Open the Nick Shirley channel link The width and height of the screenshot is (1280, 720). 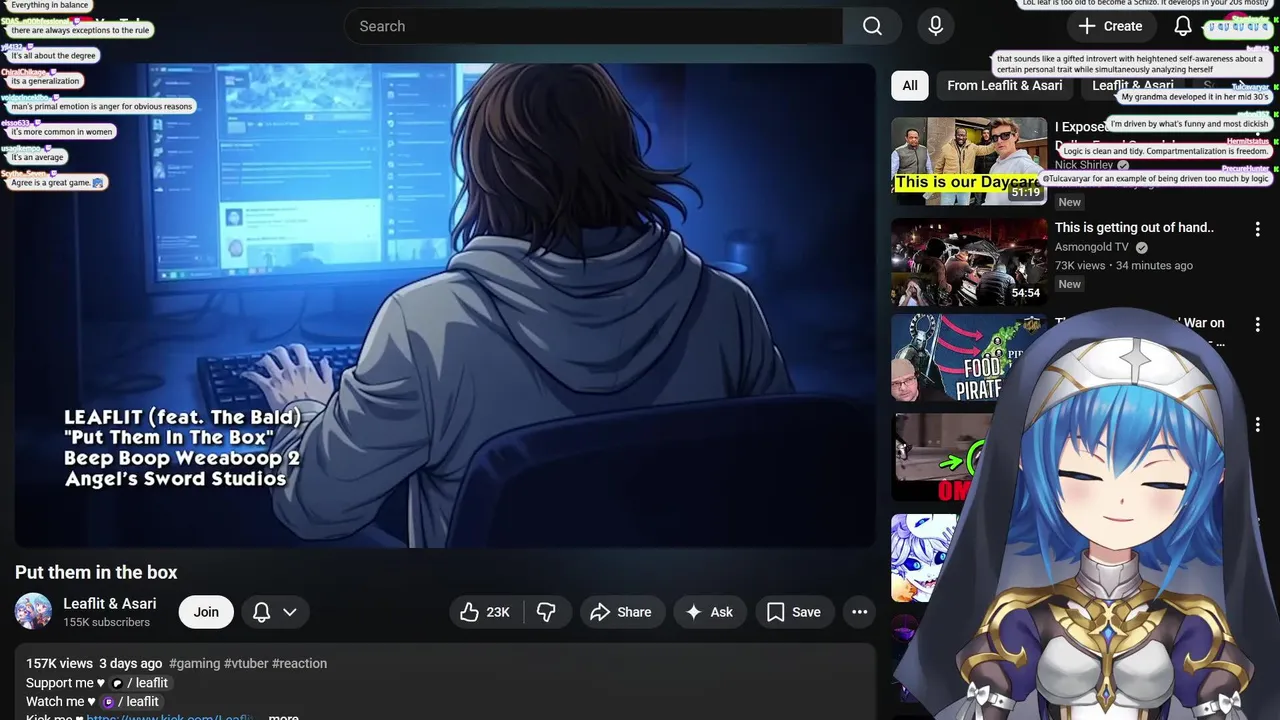[x=1084, y=165]
